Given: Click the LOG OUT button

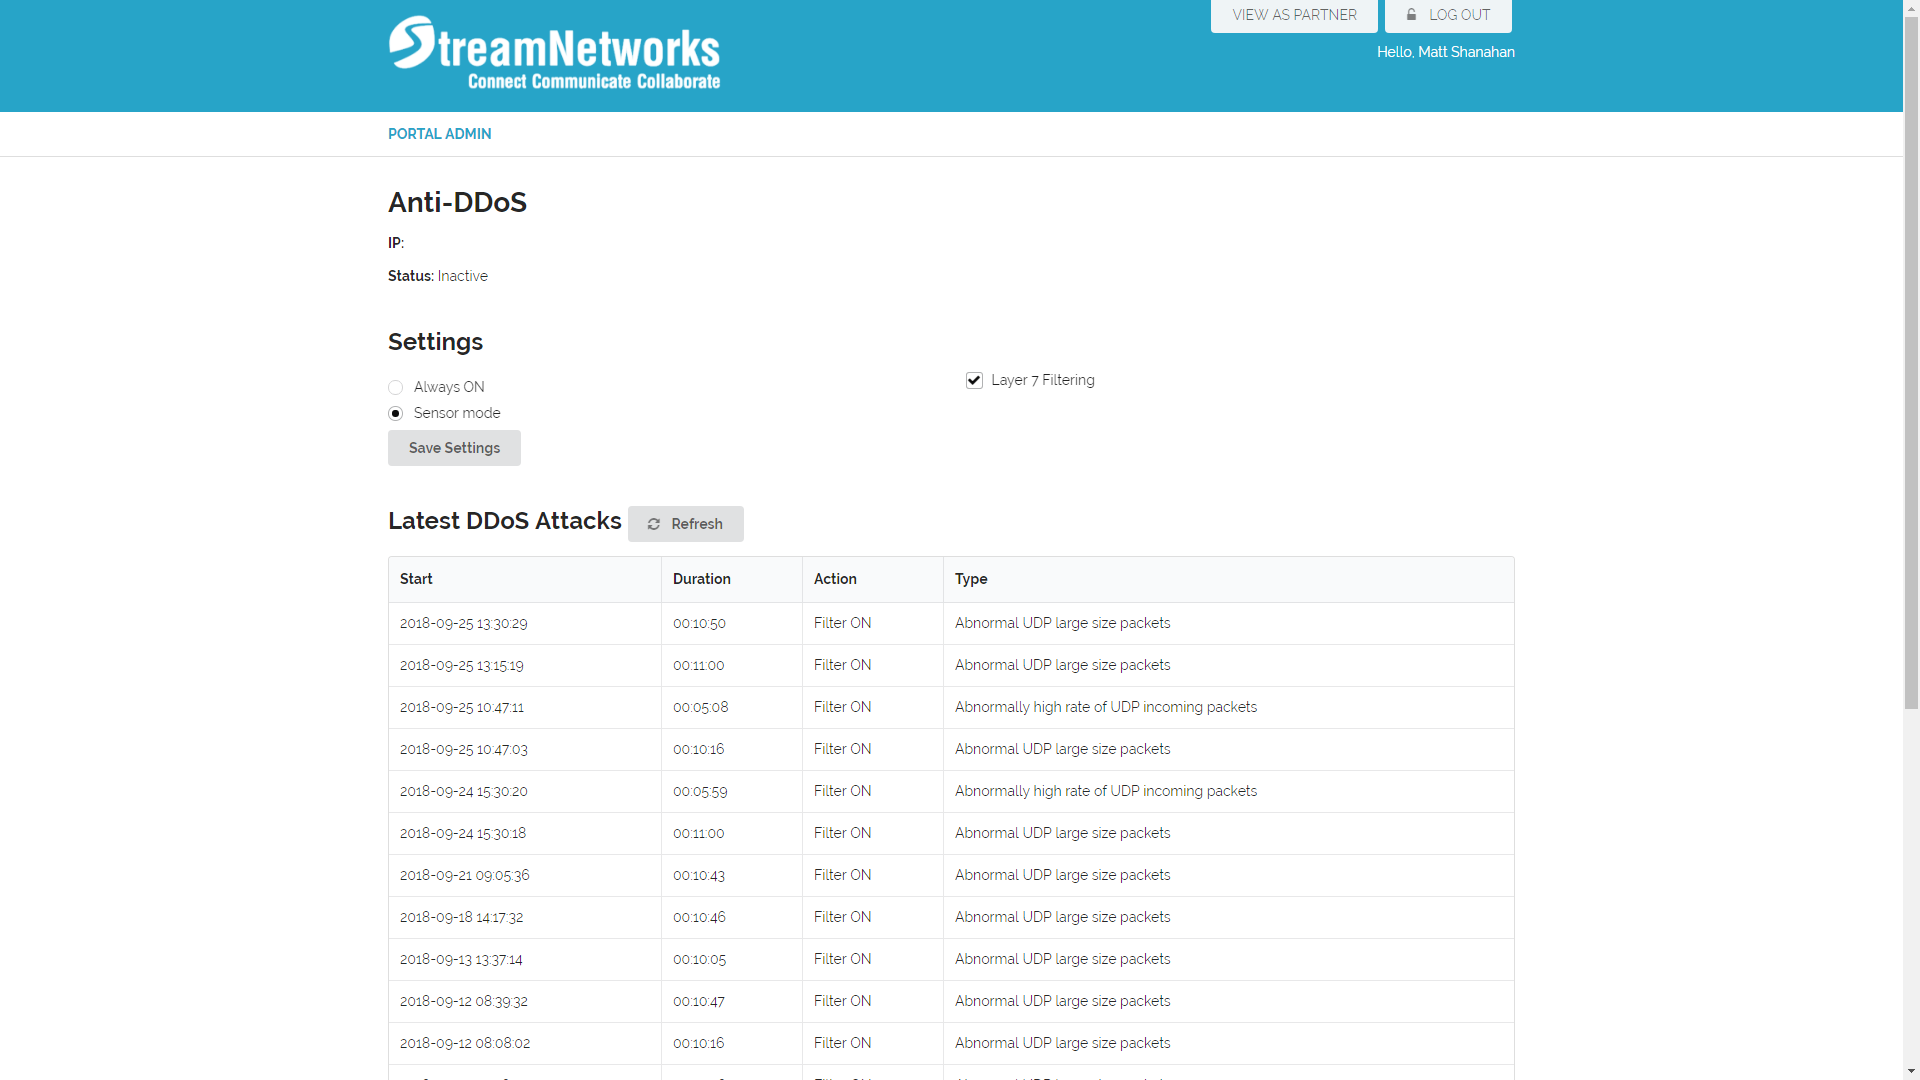Looking at the screenshot, I should [1449, 15].
